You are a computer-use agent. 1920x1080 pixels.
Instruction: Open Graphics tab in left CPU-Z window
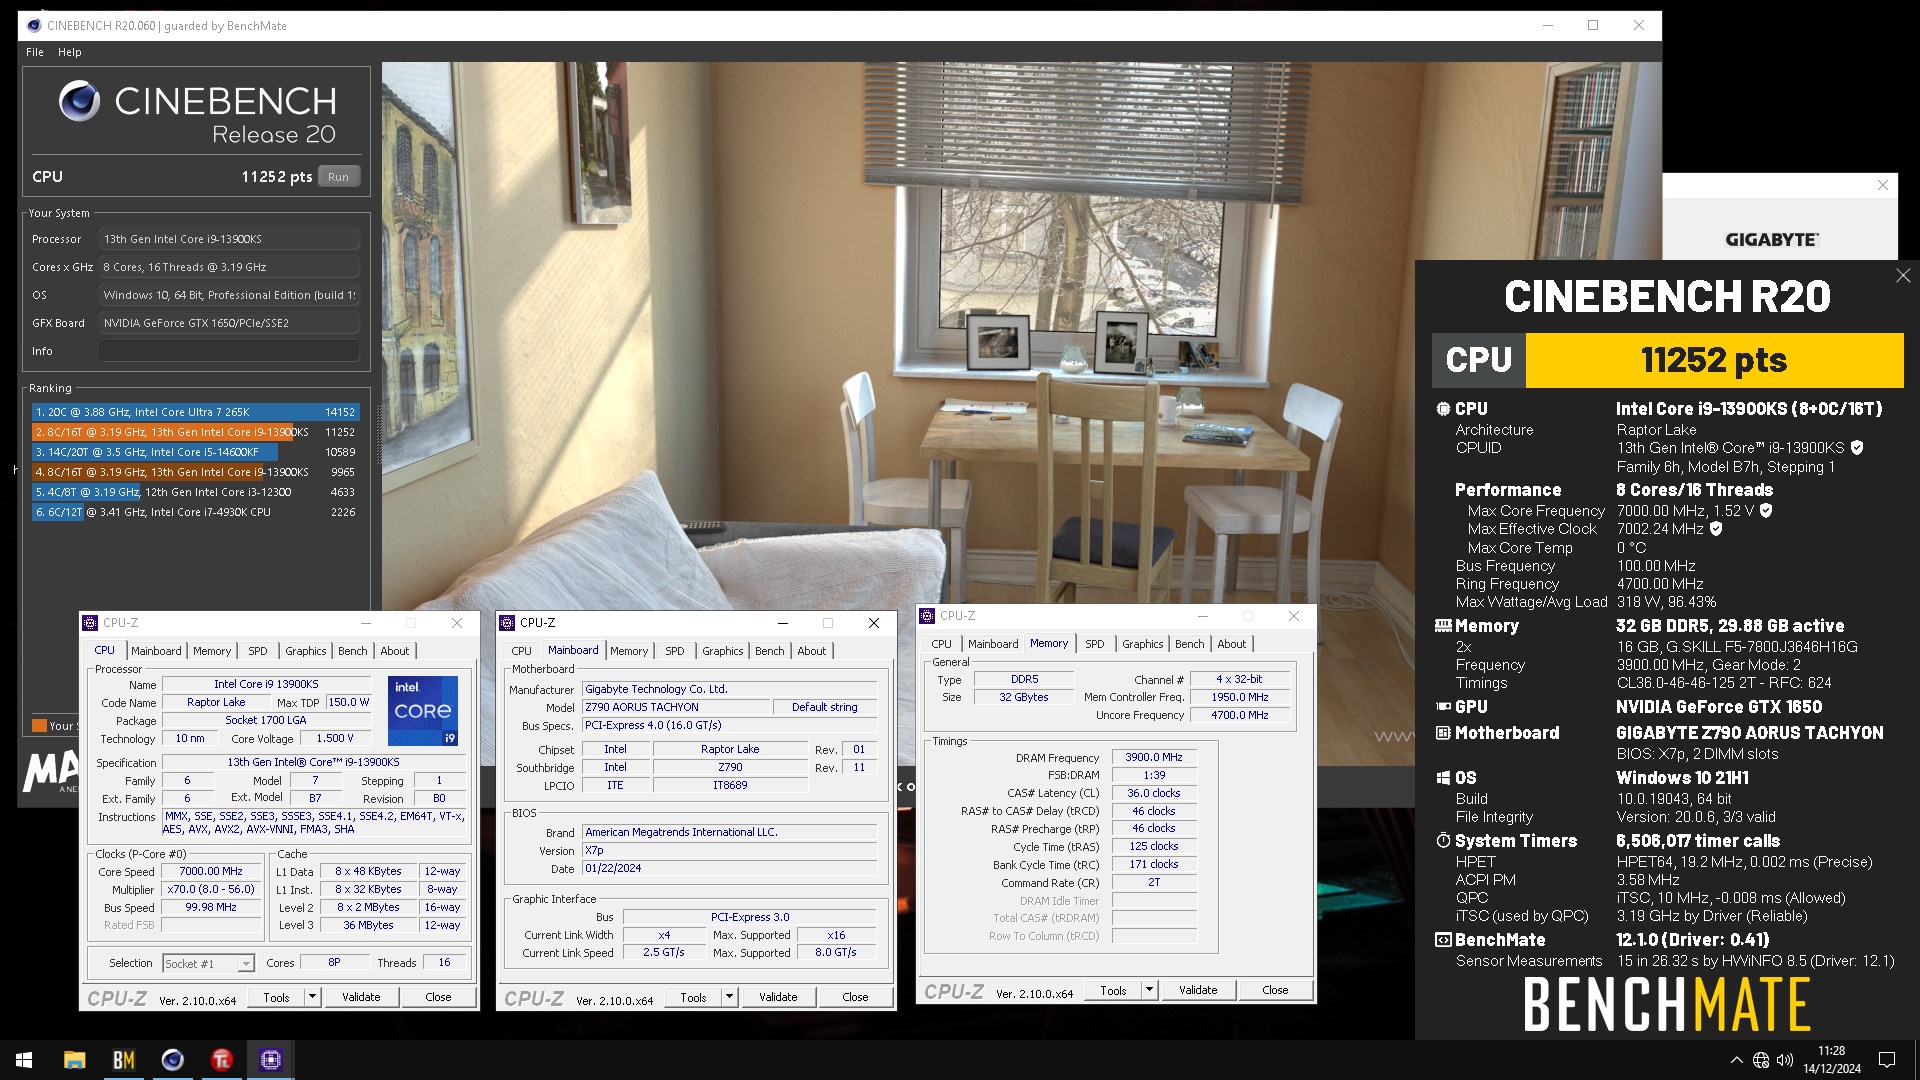[x=306, y=651]
